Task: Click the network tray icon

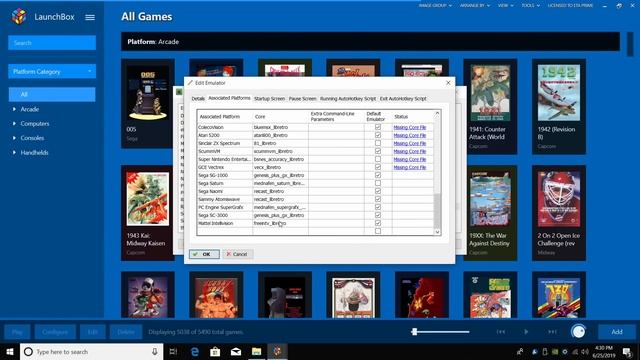Action: point(575,351)
